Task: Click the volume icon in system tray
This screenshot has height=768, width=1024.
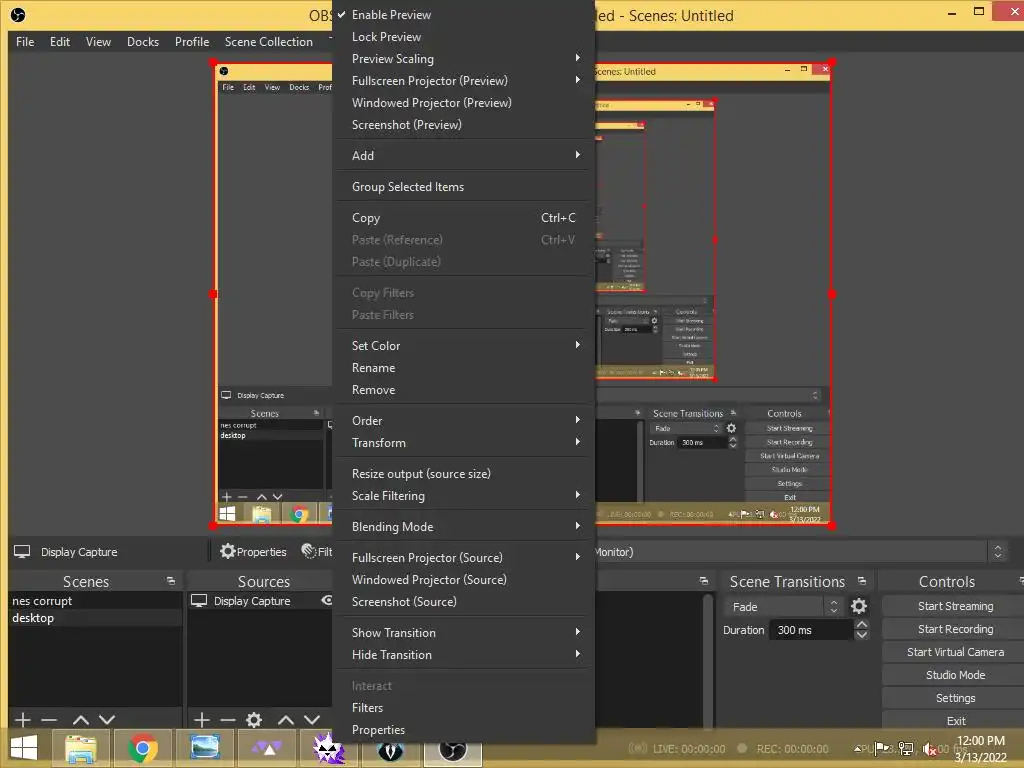Action: tap(929, 748)
